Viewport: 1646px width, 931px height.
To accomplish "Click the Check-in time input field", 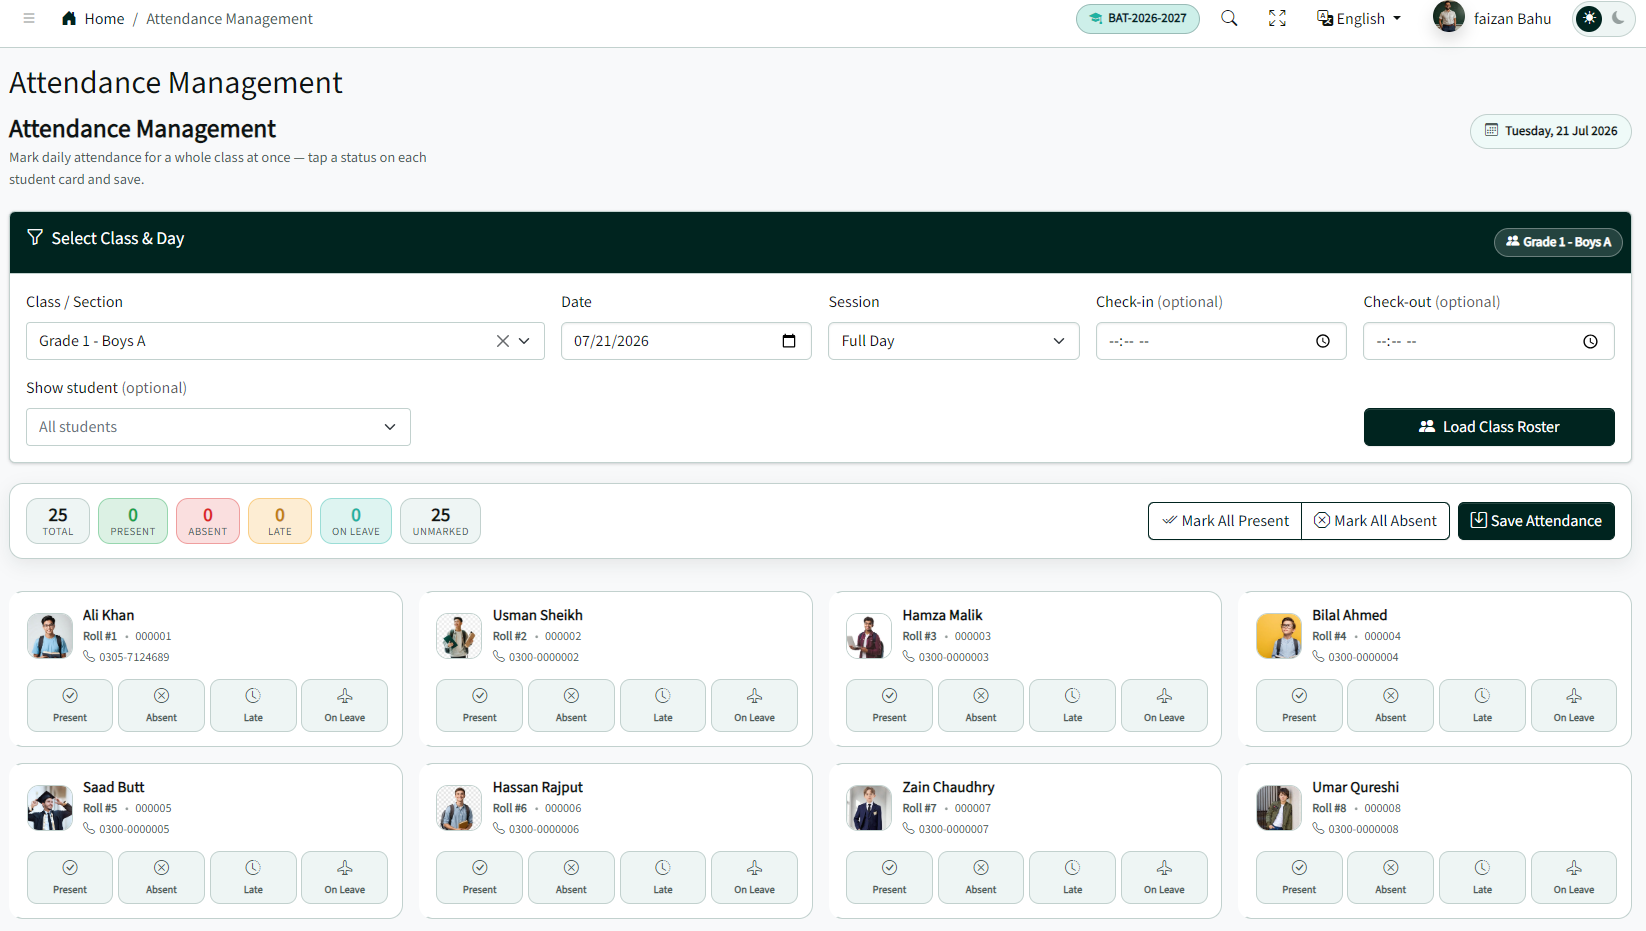I will [x=1221, y=341].
